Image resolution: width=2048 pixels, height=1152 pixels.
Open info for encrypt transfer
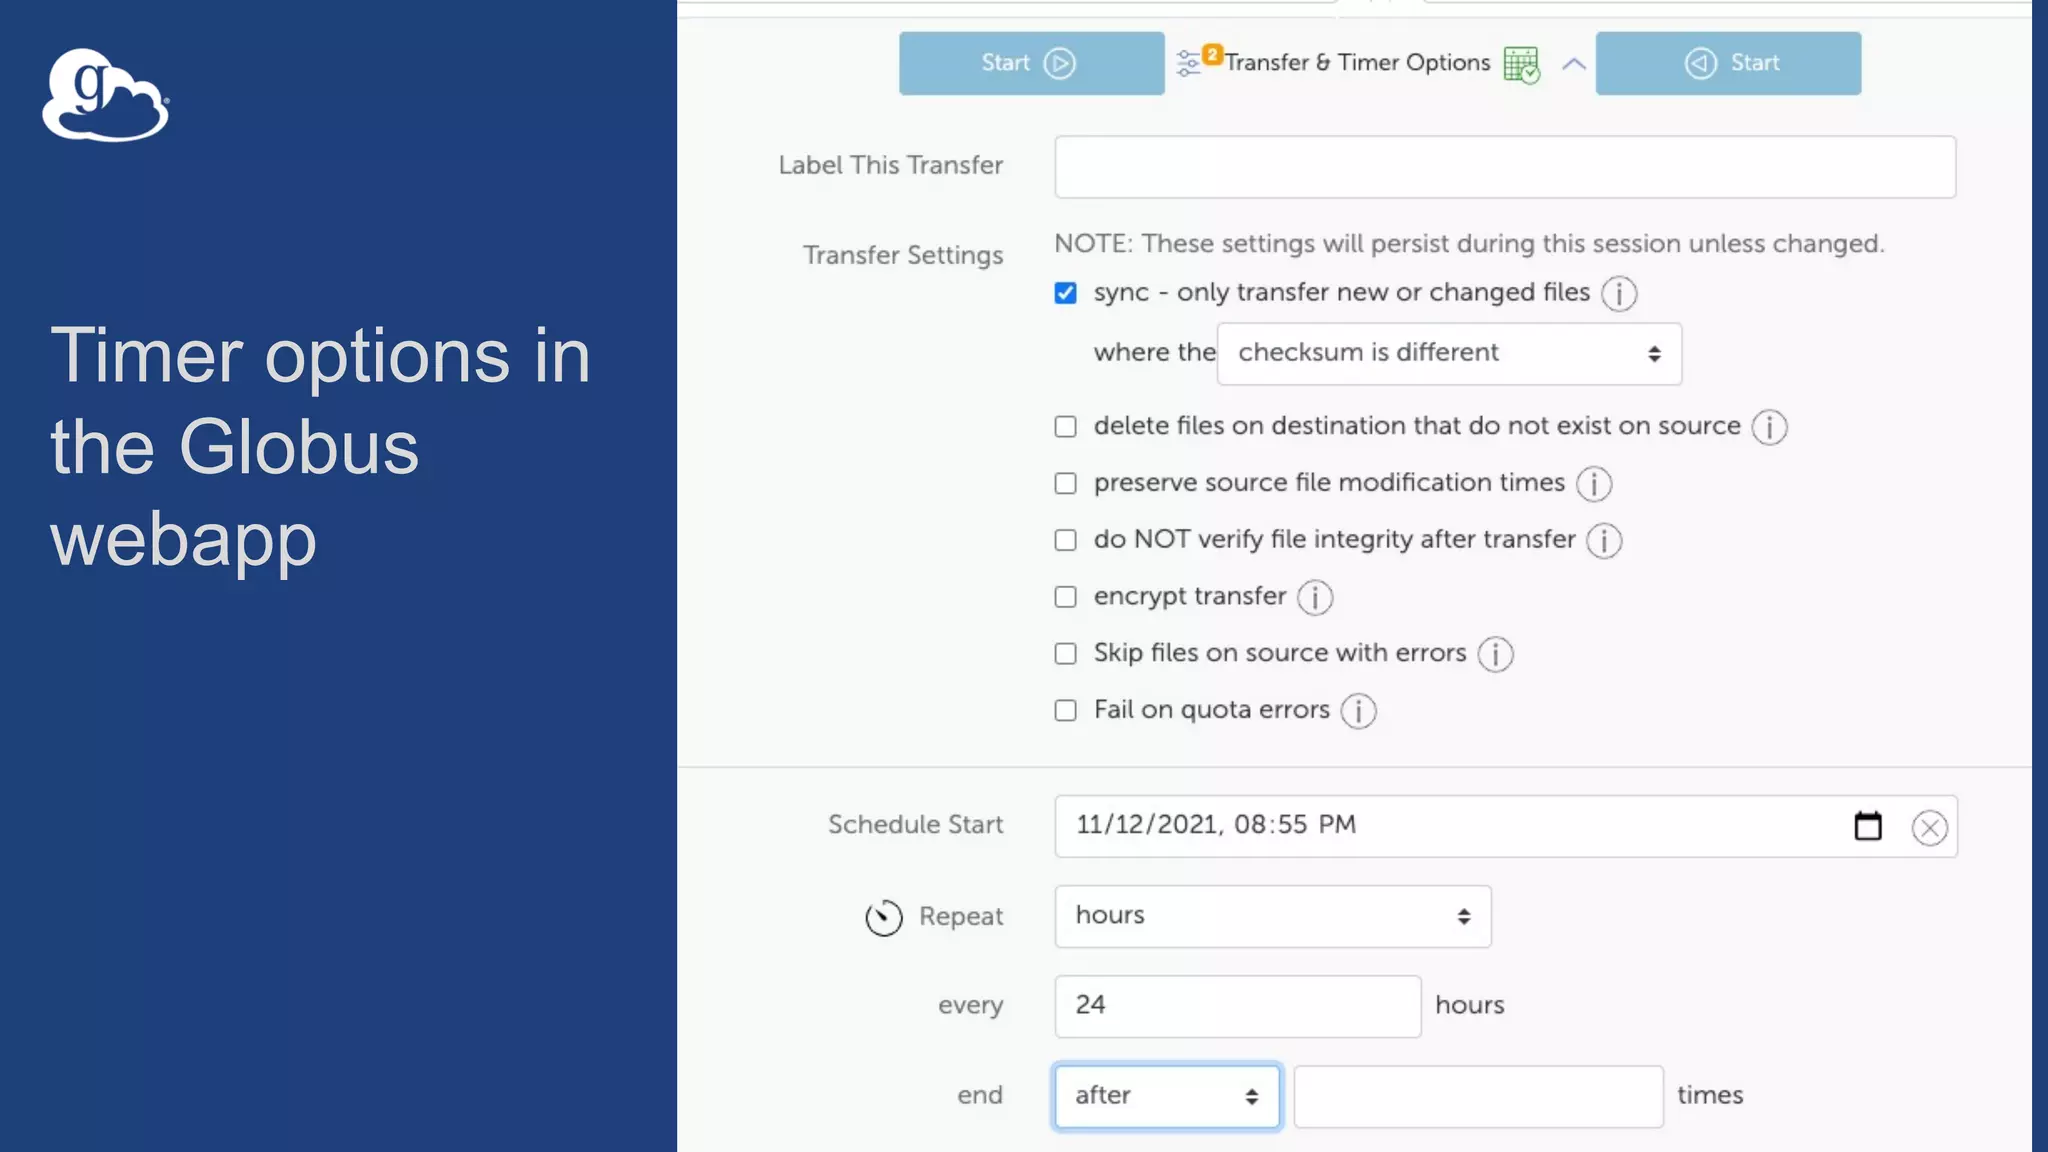1315,598
